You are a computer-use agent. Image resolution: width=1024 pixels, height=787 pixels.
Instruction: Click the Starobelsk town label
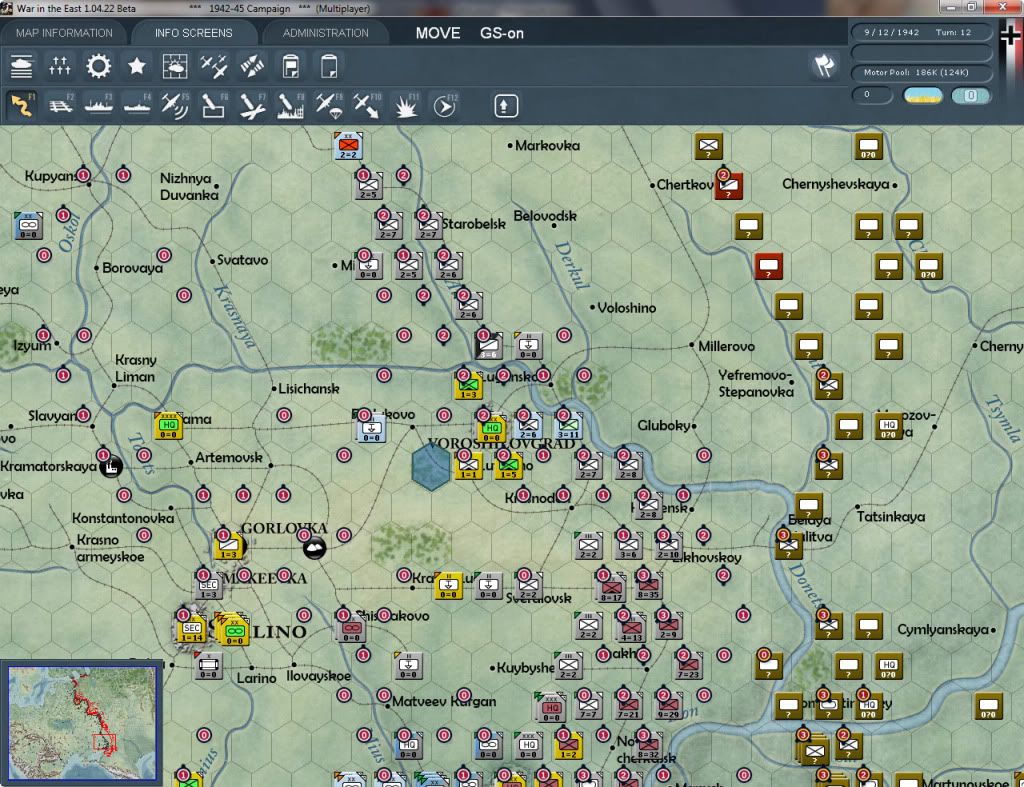click(474, 224)
